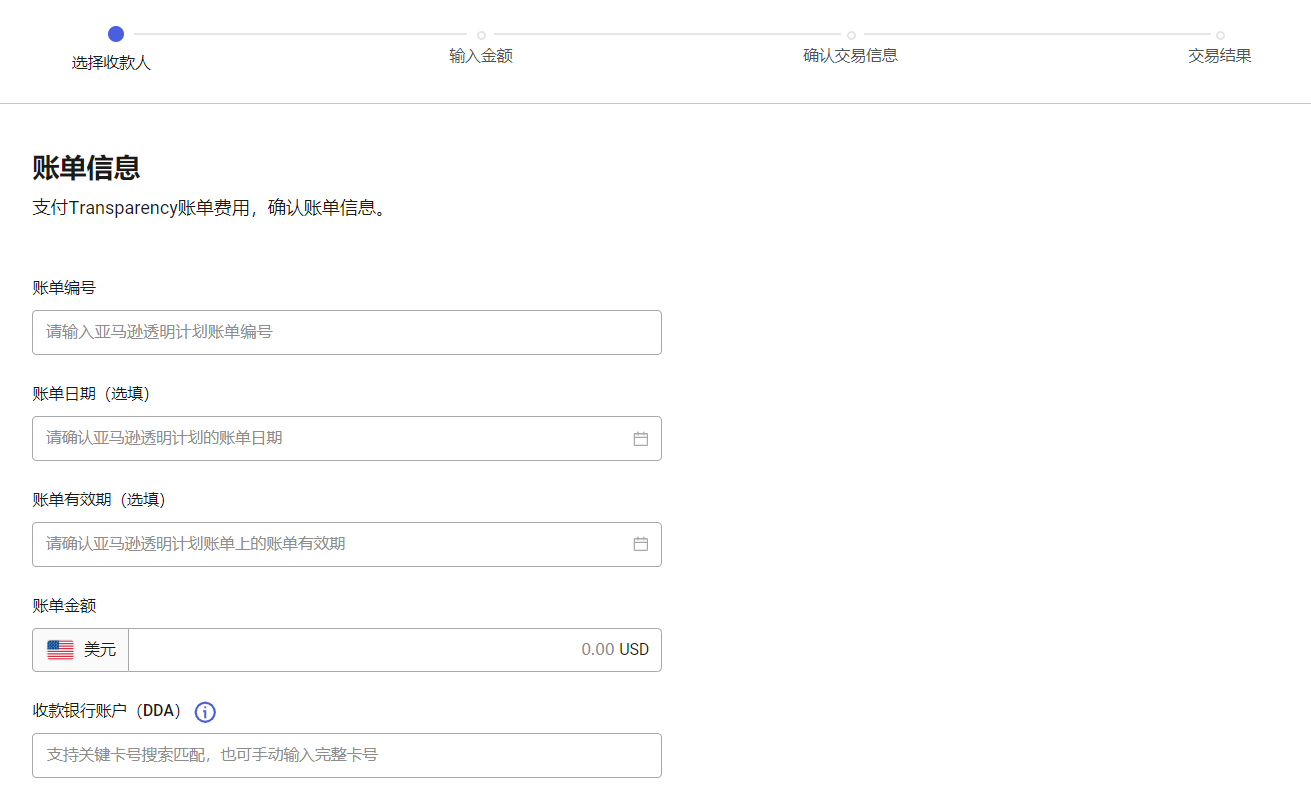Go to the 交易结果 step label

1219,56
